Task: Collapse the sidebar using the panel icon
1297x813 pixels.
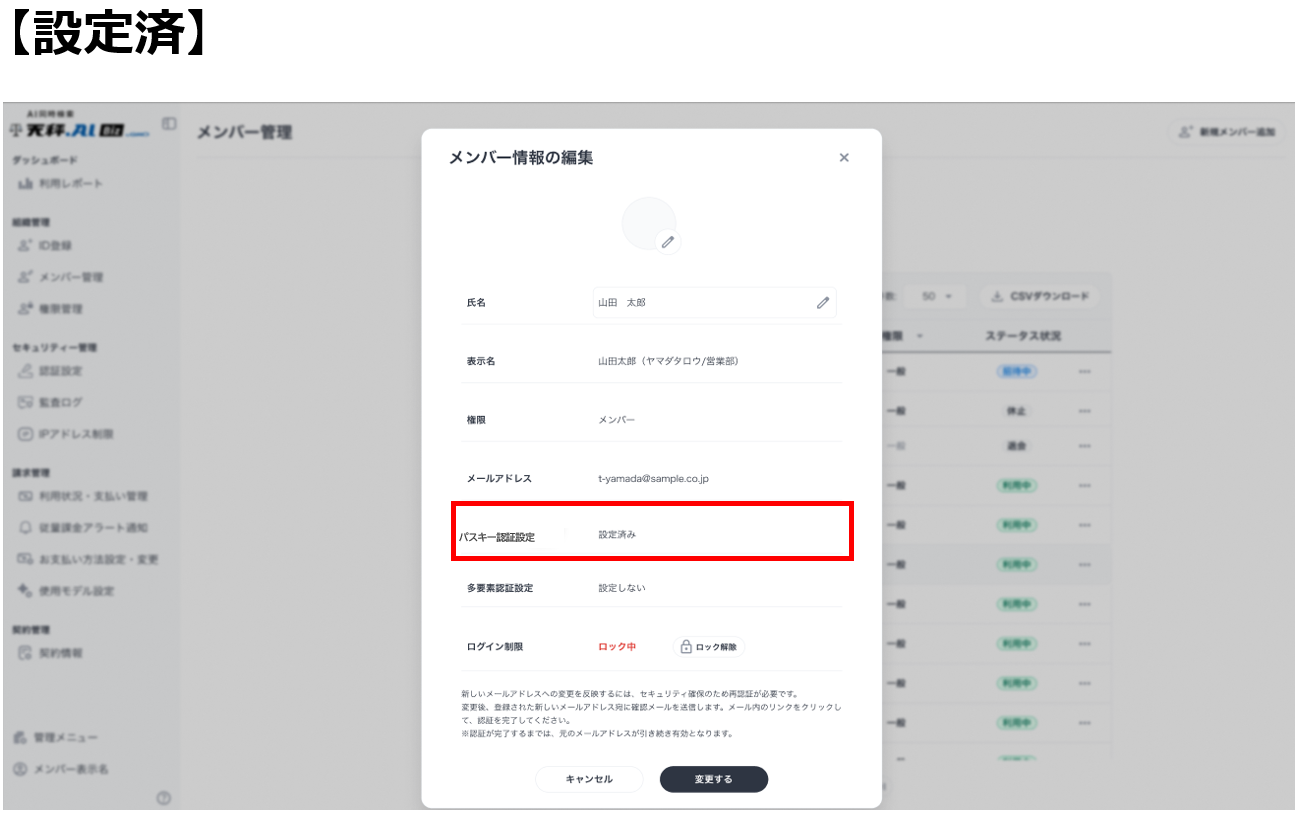Action: click(x=169, y=124)
